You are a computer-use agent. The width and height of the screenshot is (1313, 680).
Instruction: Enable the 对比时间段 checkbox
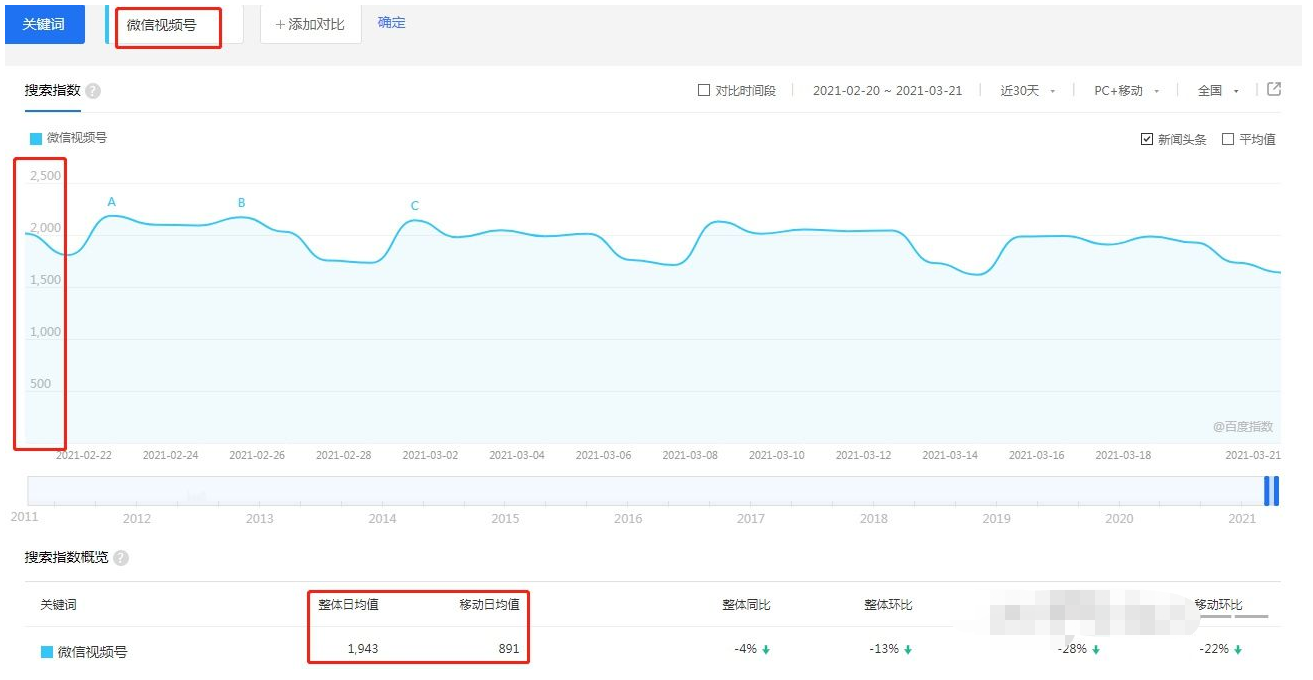[x=704, y=90]
